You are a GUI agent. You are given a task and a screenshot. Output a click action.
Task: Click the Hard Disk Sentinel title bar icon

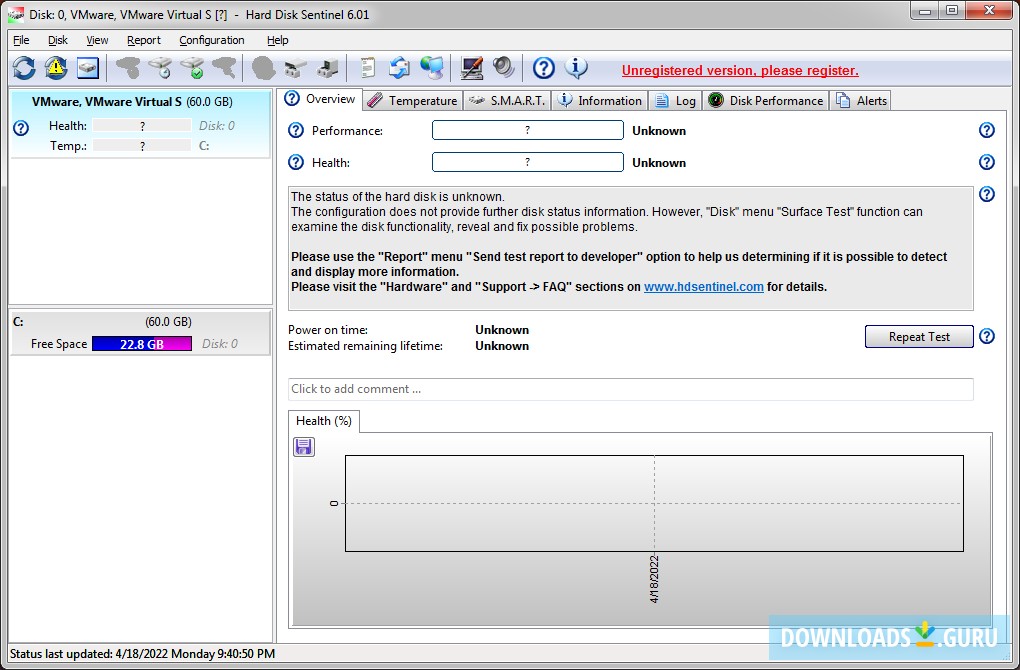(x=16, y=14)
